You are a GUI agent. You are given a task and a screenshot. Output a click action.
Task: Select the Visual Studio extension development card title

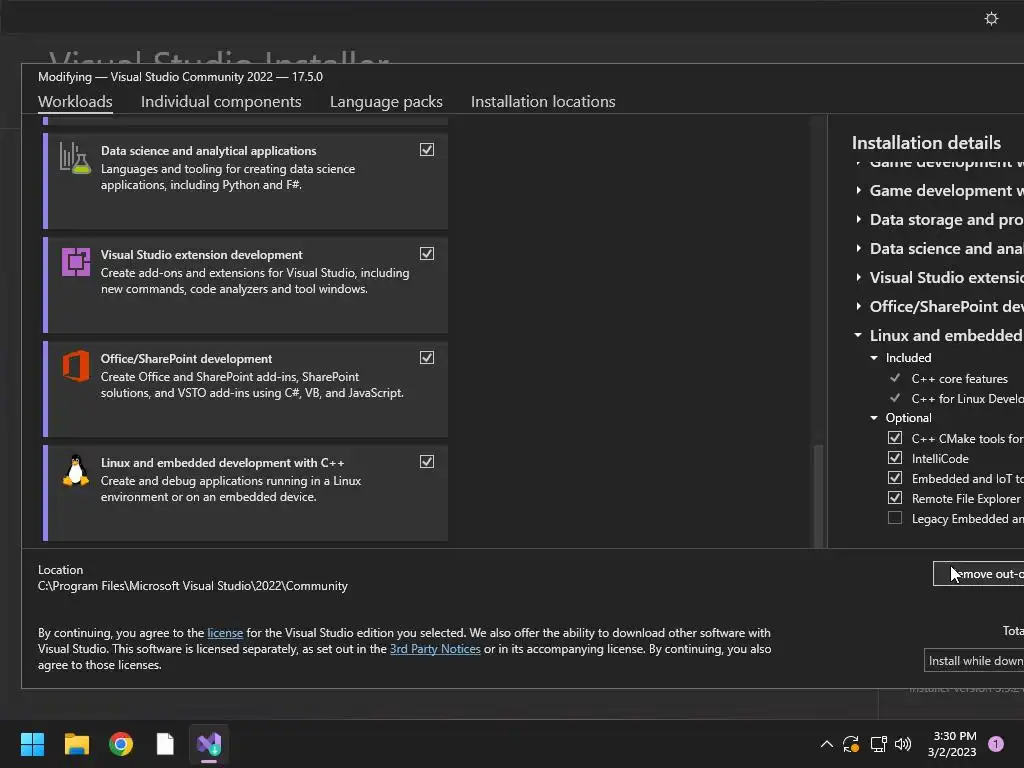201,255
